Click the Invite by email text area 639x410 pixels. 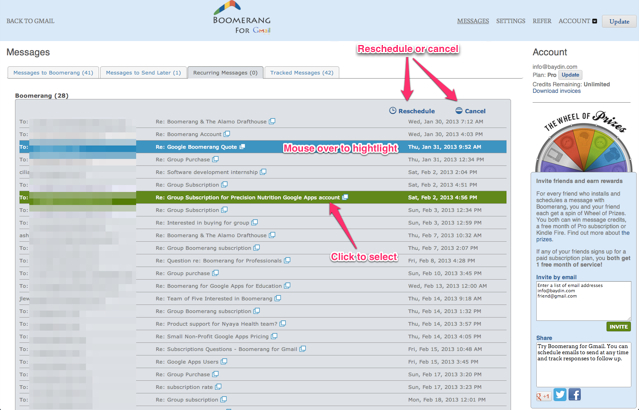pos(584,301)
